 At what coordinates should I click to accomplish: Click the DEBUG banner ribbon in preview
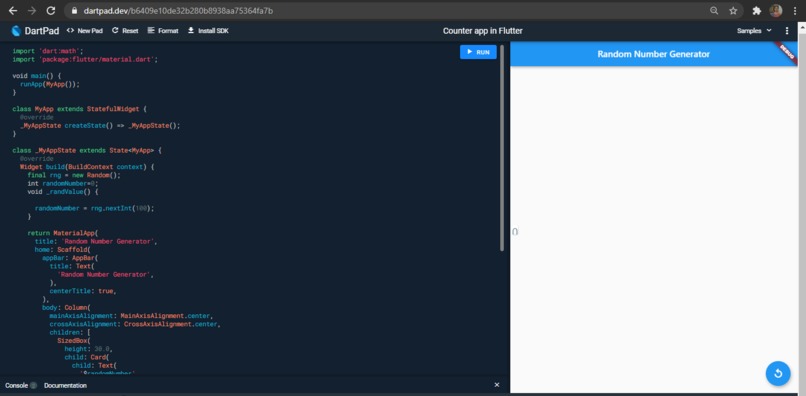(786, 53)
